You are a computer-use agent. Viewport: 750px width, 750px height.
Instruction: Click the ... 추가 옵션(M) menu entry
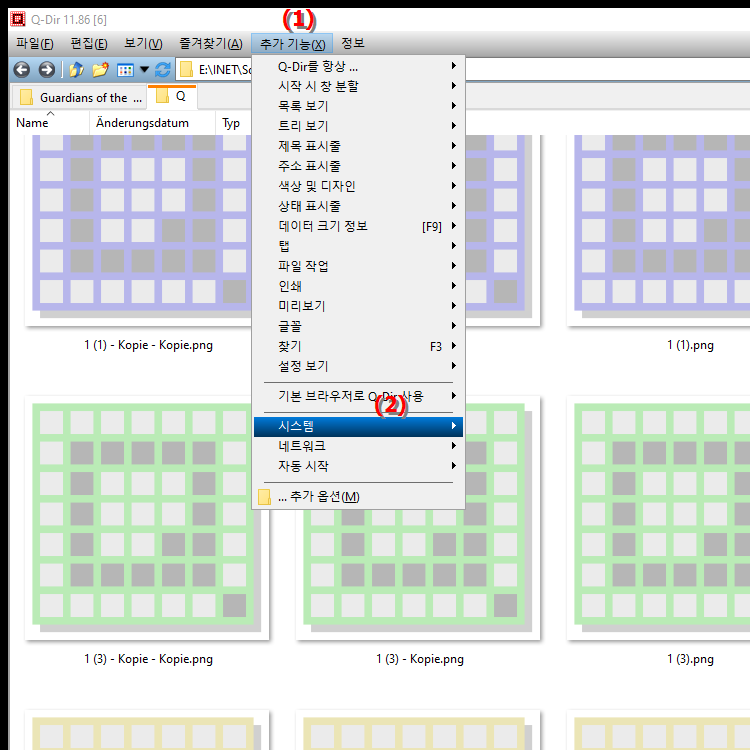pos(358,496)
